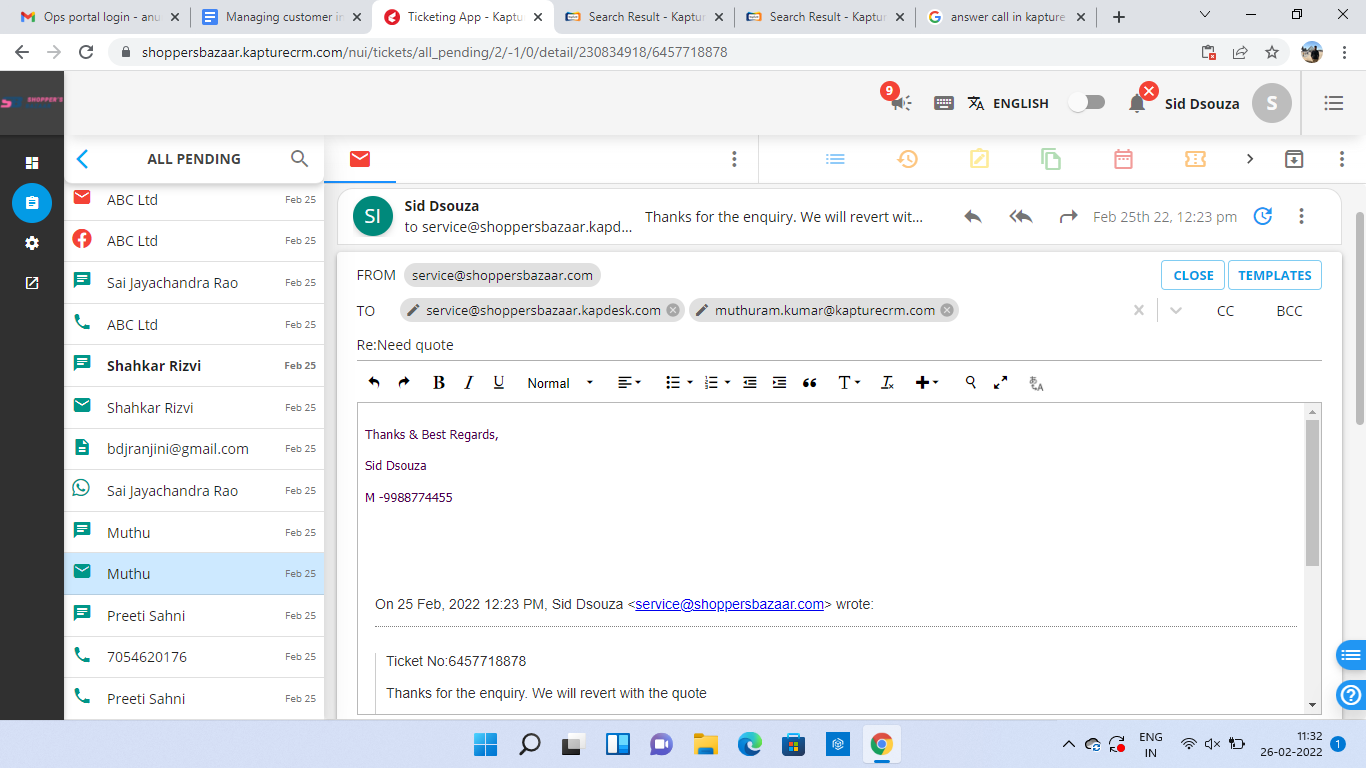Viewport: 1366px width, 768px height.
Task: Open the bullet list dropdown
Action: (x=679, y=382)
